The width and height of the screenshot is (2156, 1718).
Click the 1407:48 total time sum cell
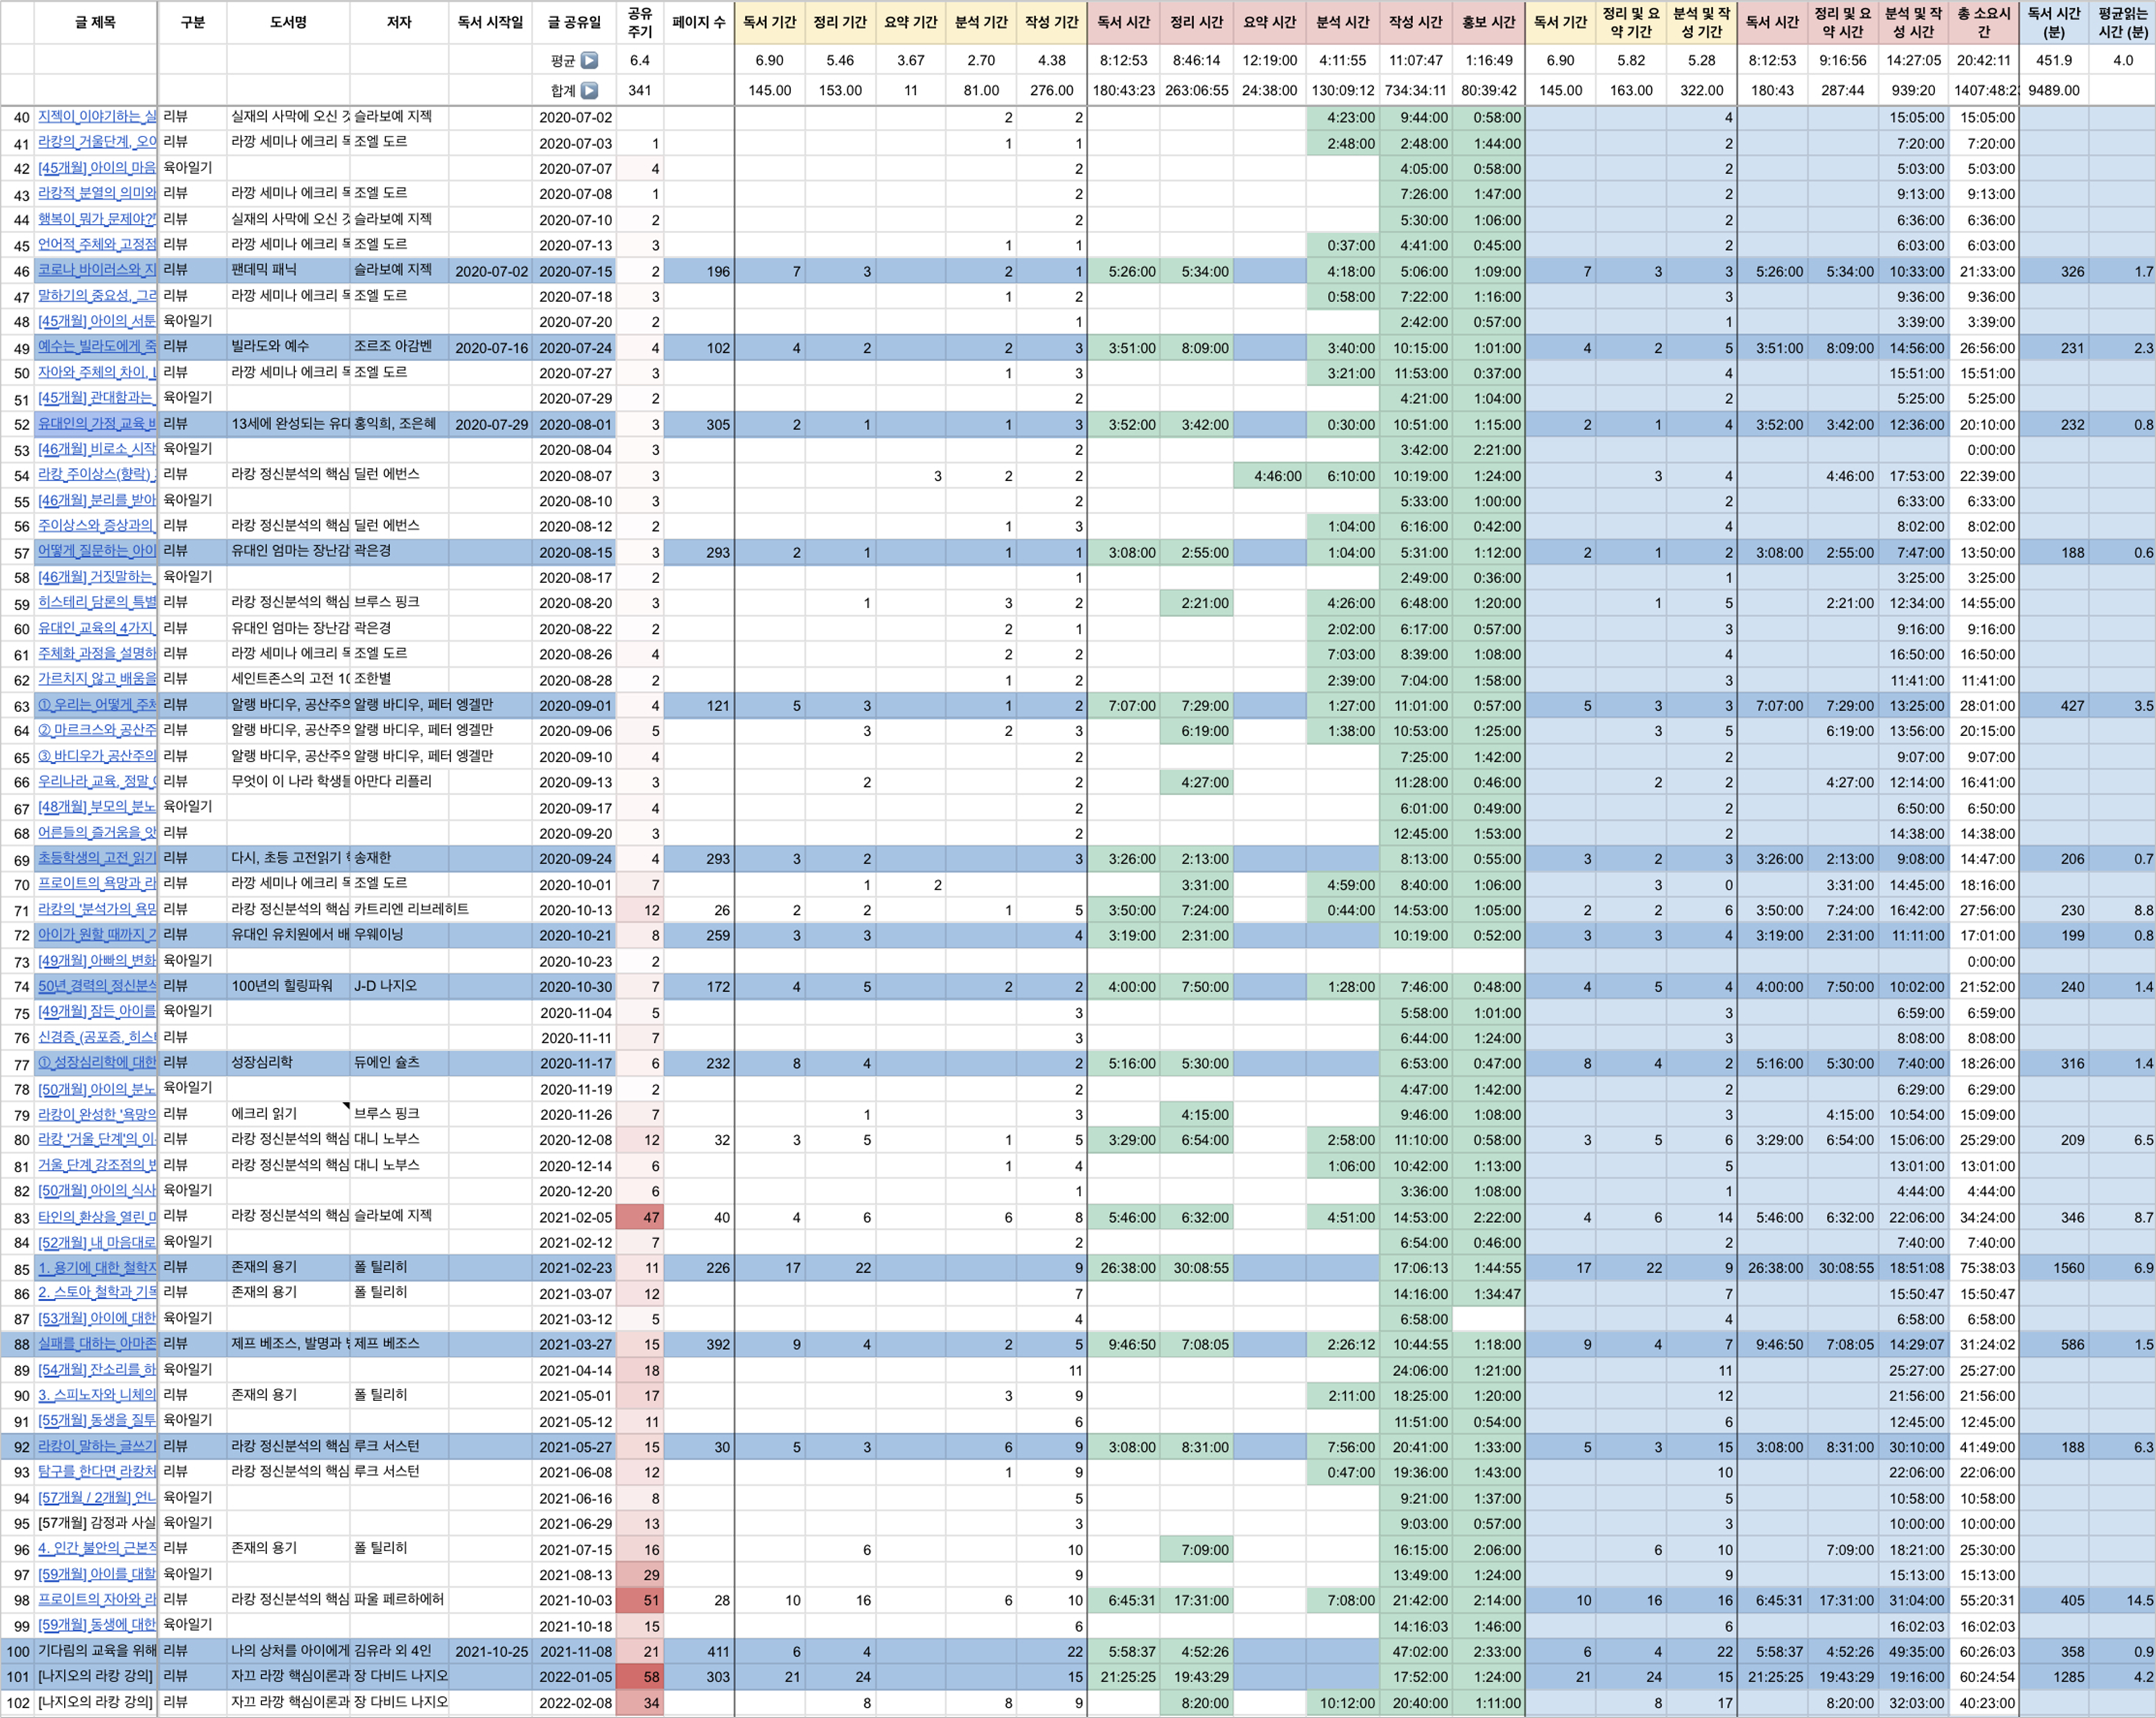1983,91
